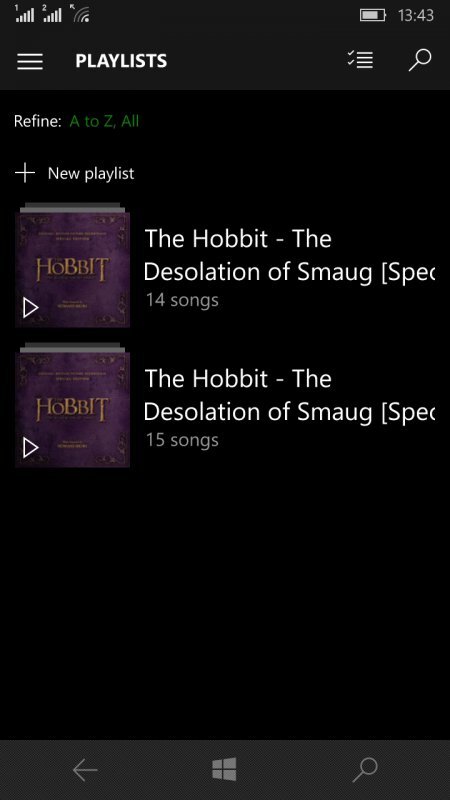
Task: Open the A to Z, All refine options
Action: click(x=104, y=121)
